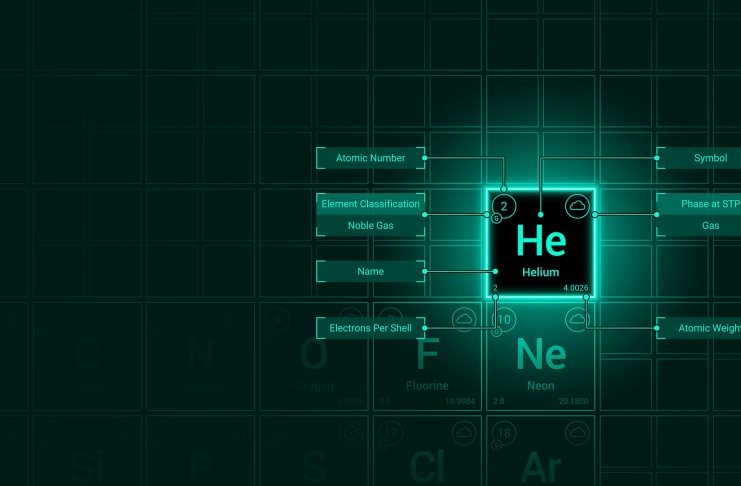Click the circled number 10 on the Neon tile
Image resolution: width=741 pixels, height=486 pixels.
(x=505, y=320)
